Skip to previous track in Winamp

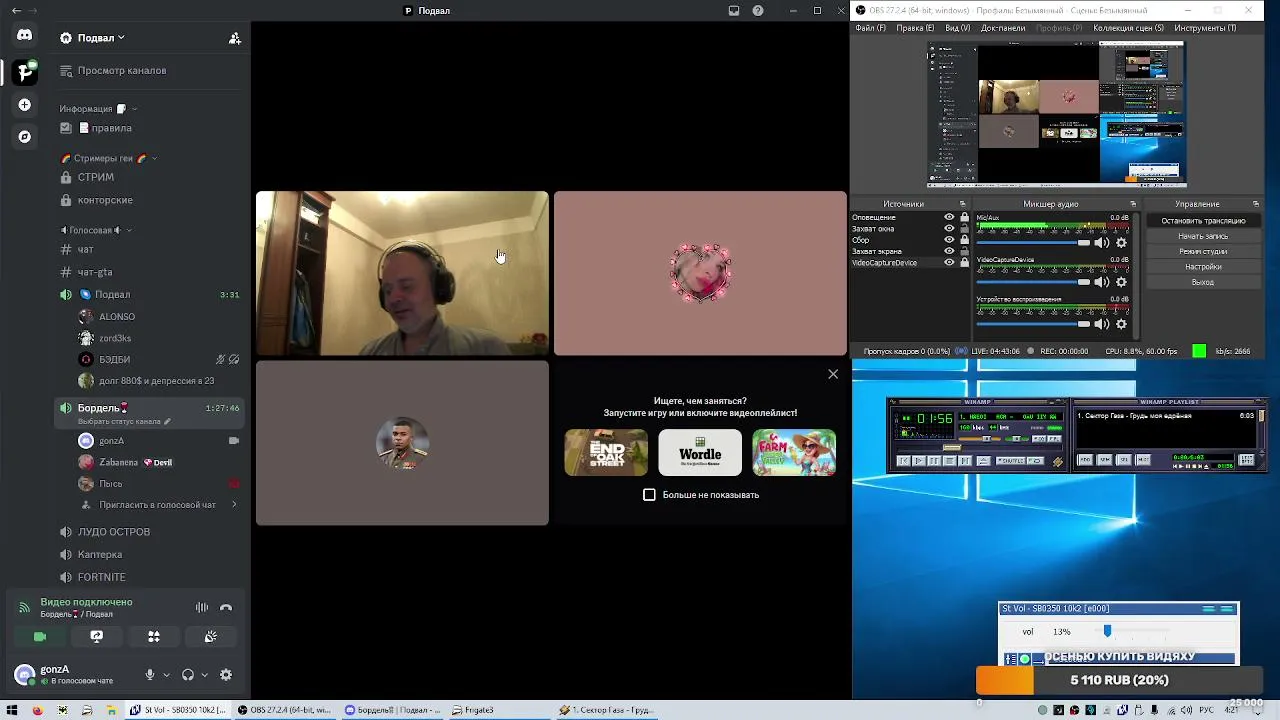pyautogui.click(x=903, y=461)
